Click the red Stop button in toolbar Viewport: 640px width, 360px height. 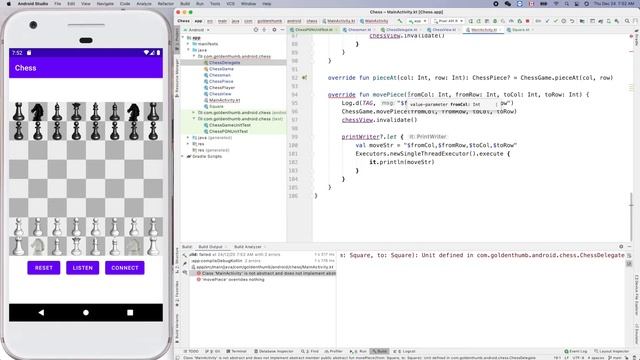coord(527,21)
